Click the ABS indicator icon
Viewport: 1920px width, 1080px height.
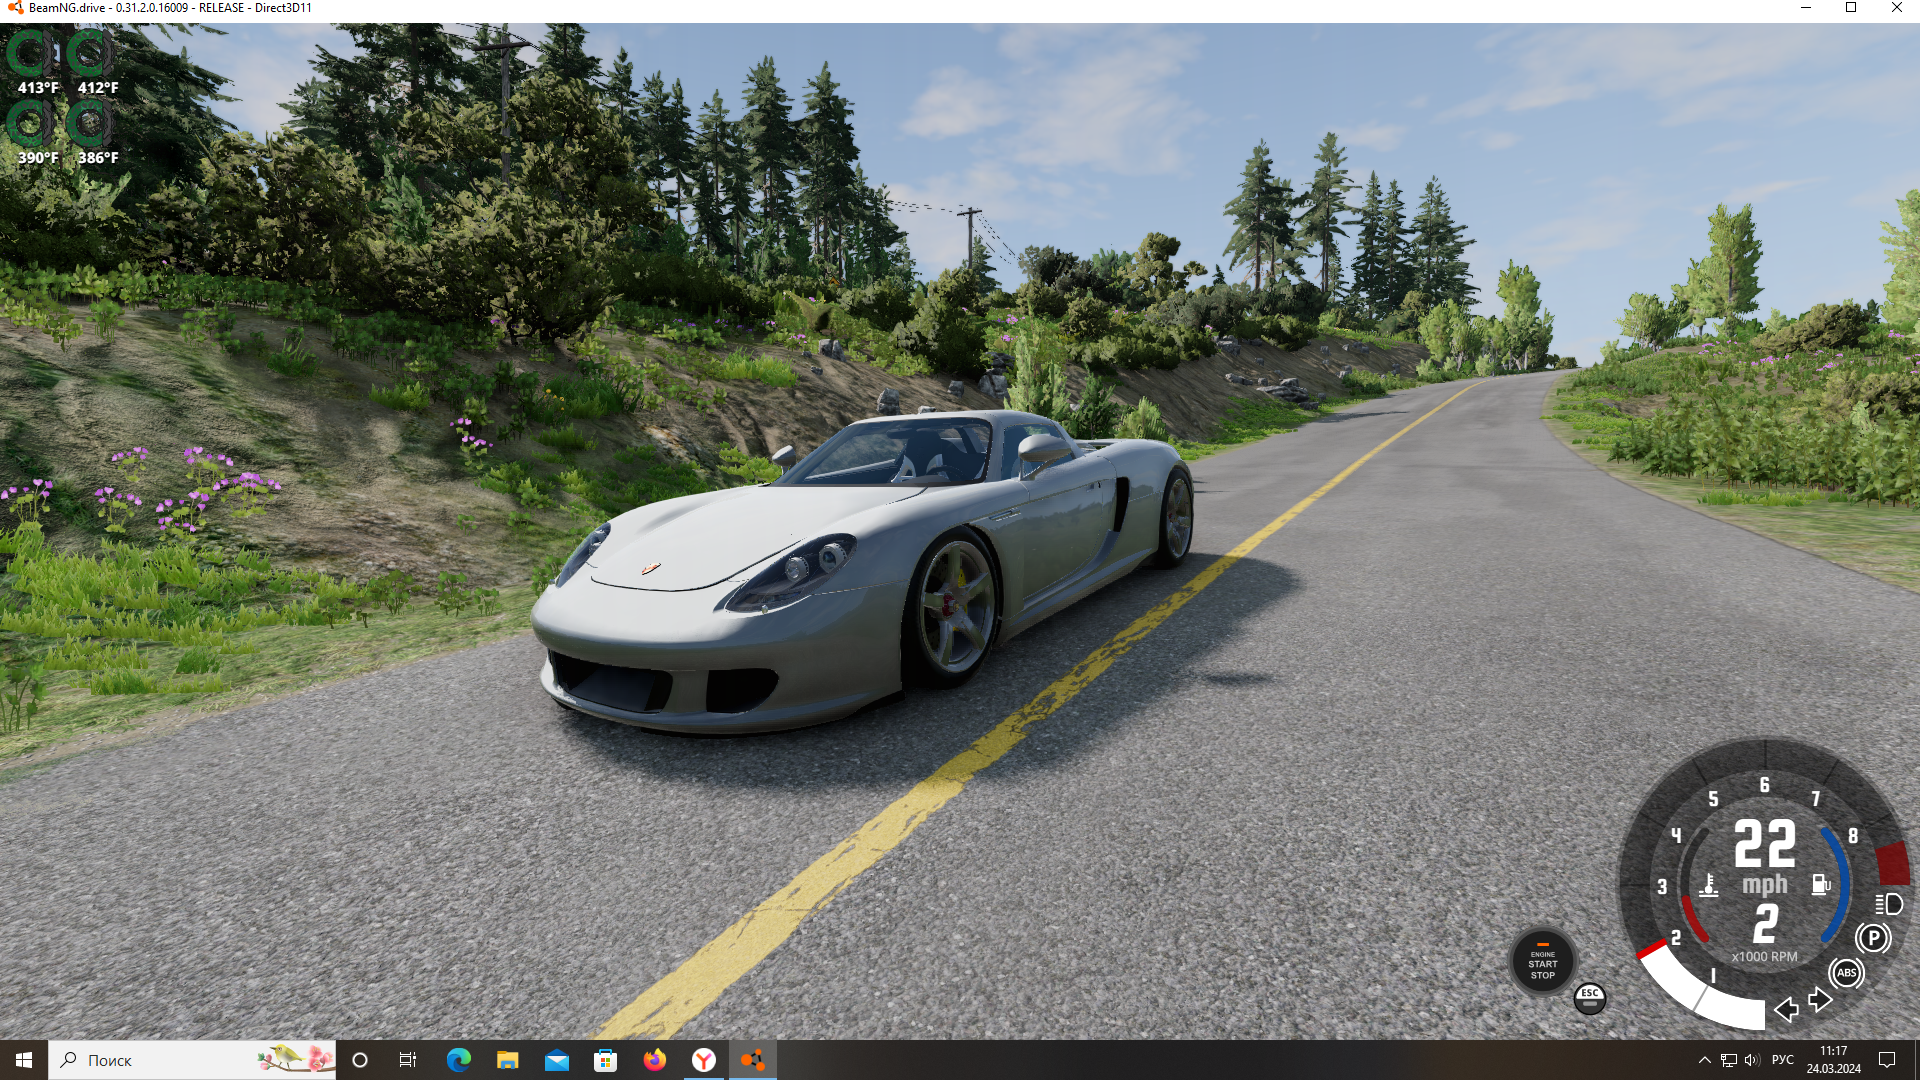[x=1846, y=972]
